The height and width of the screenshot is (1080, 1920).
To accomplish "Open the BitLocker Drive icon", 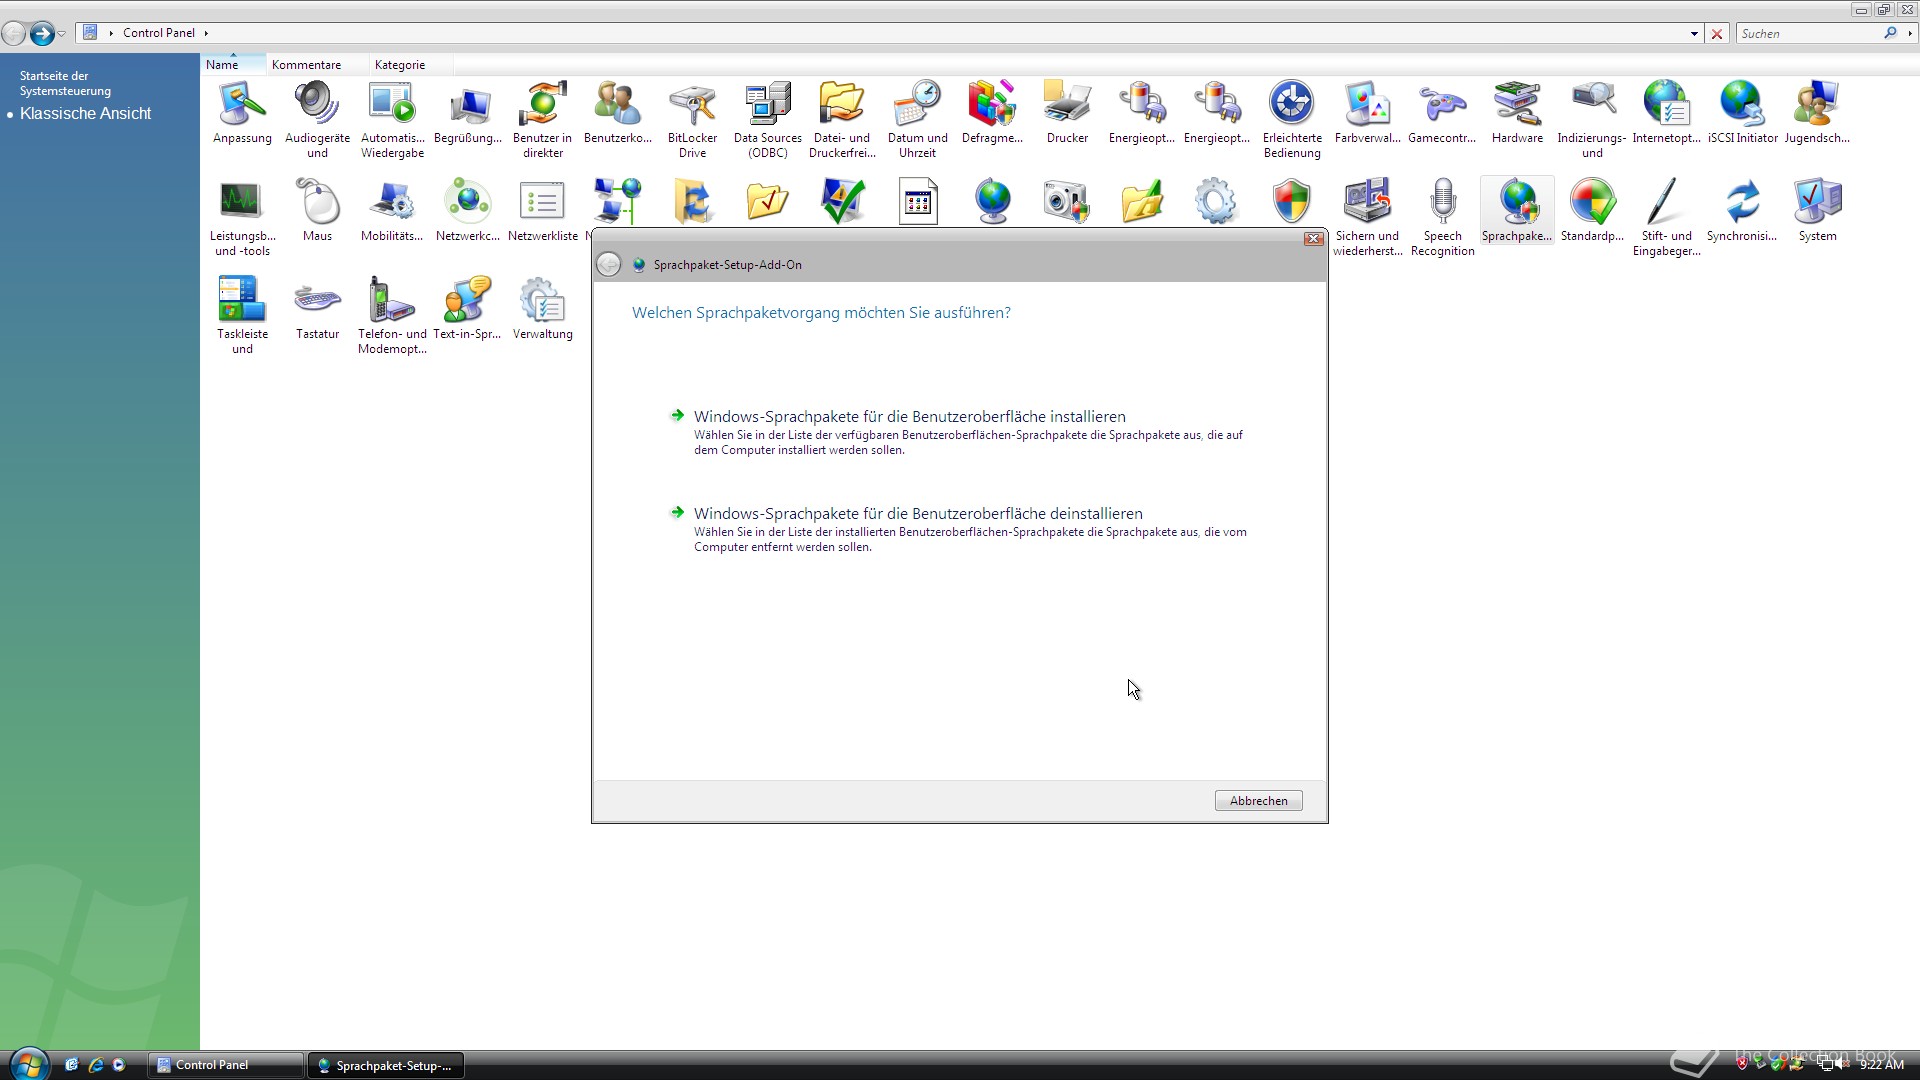I will 692,120.
